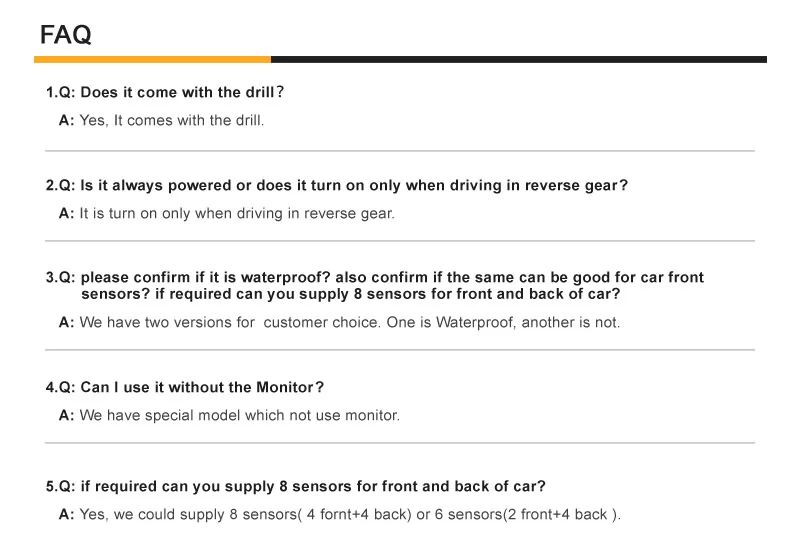Open question 2 about reverse gear power
This screenshot has width=800, height=550.
[337, 185]
